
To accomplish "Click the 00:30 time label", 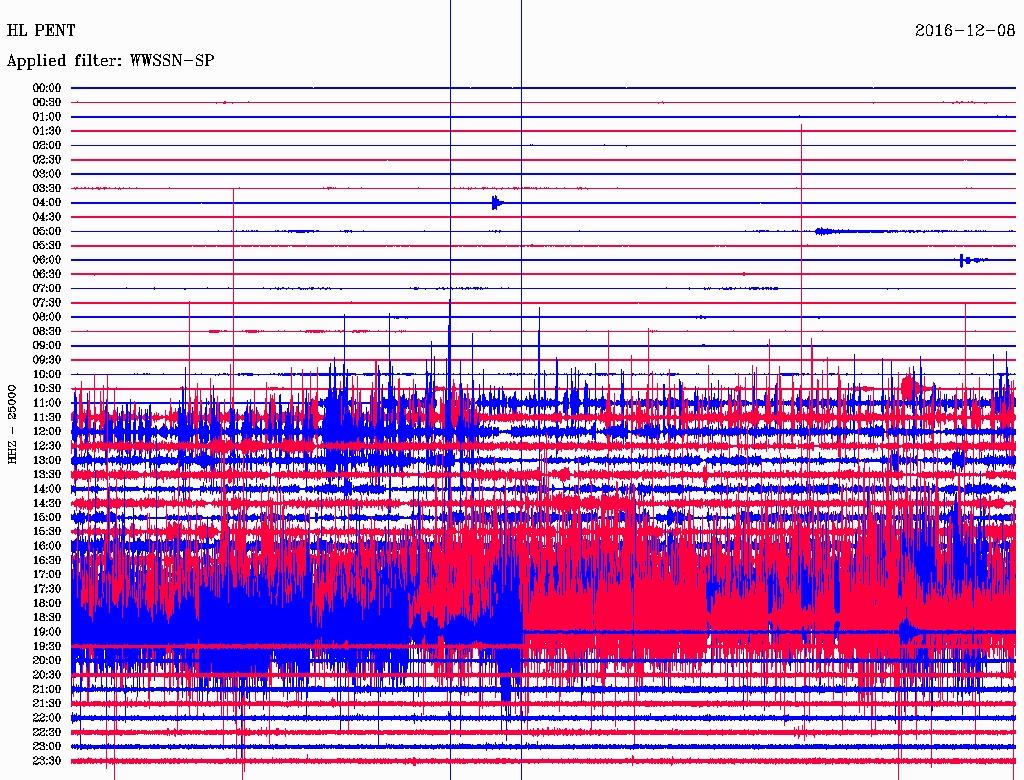I will tap(47, 102).
